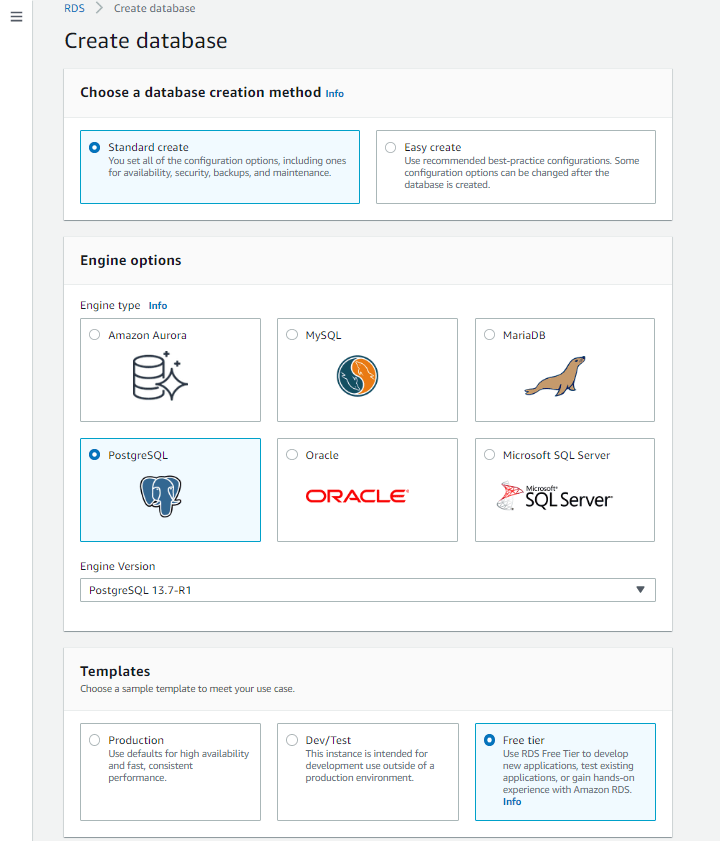720x841 pixels.
Task: Click the Microsoft SQL Server label text
Action: [556, 455]
